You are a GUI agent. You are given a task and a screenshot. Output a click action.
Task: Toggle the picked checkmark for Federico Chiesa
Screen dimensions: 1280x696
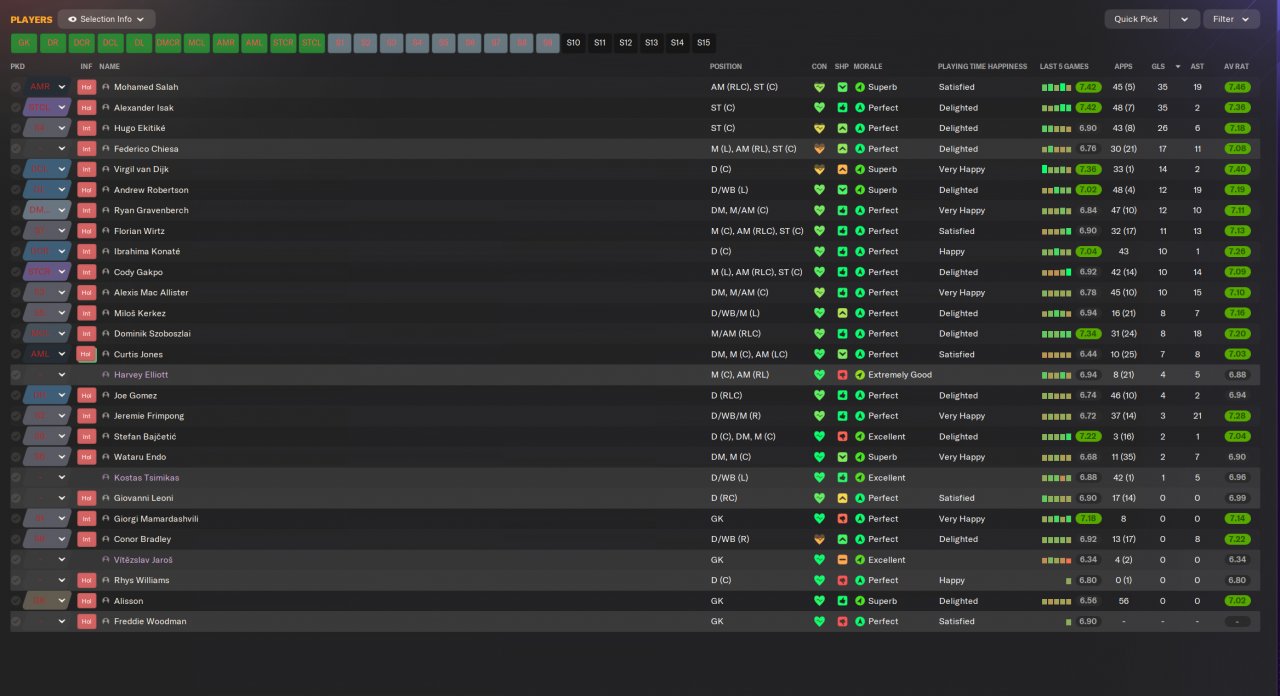(x=16, y=149)
